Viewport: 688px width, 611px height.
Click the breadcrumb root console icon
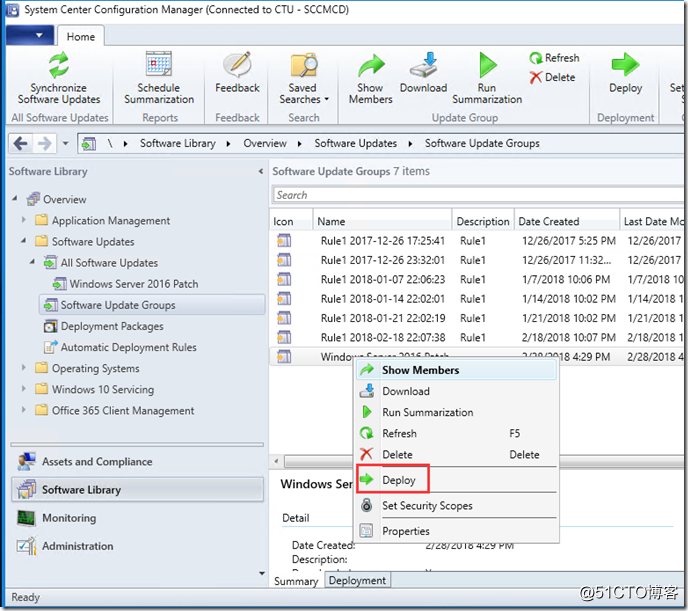point(89,143)
